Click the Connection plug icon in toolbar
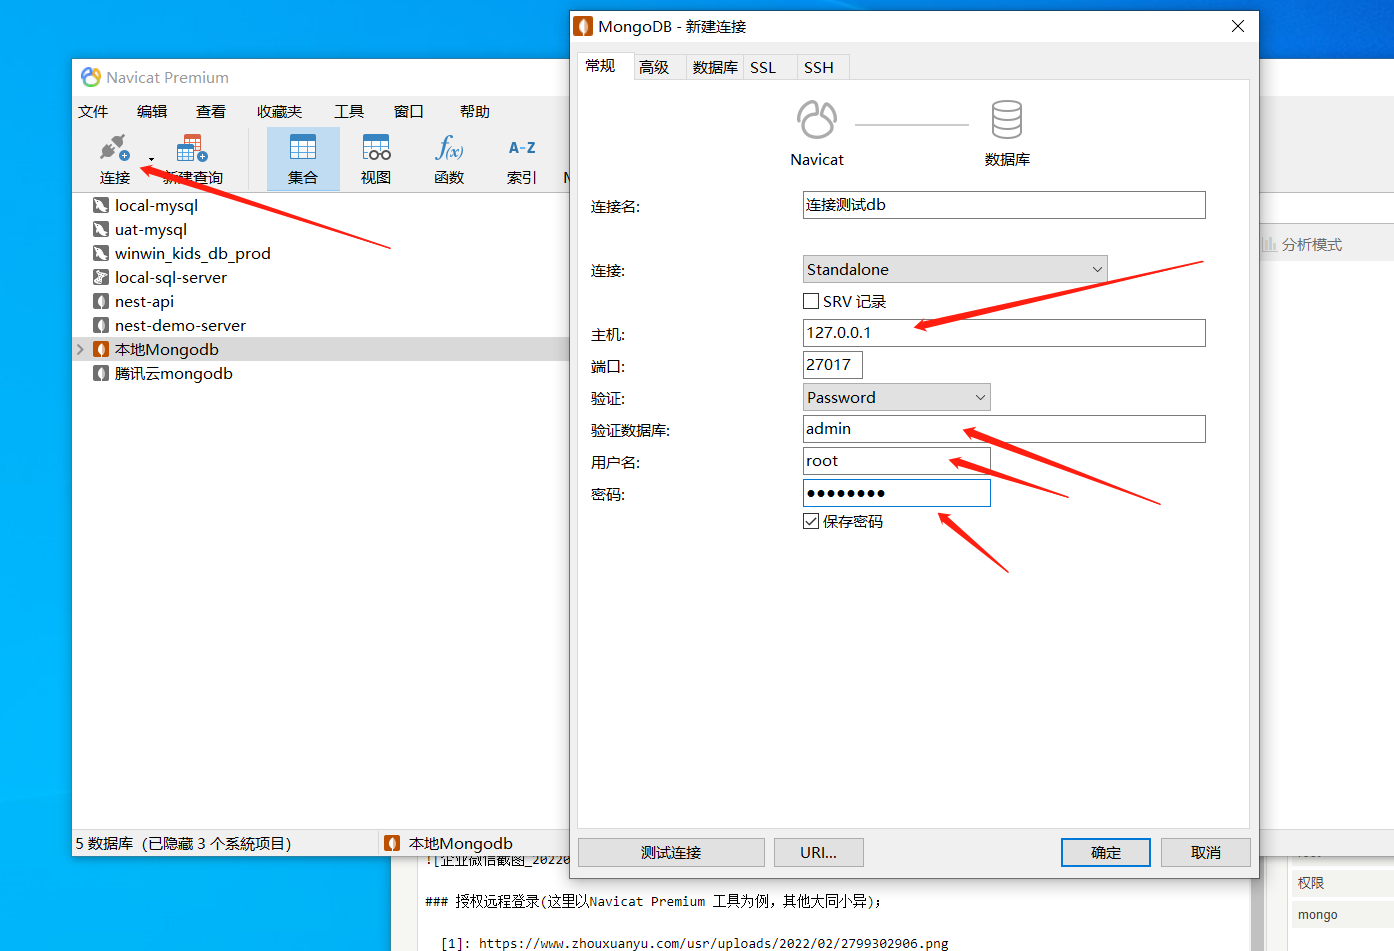This screenshot has width=1394, height=951. pos(115,148)
